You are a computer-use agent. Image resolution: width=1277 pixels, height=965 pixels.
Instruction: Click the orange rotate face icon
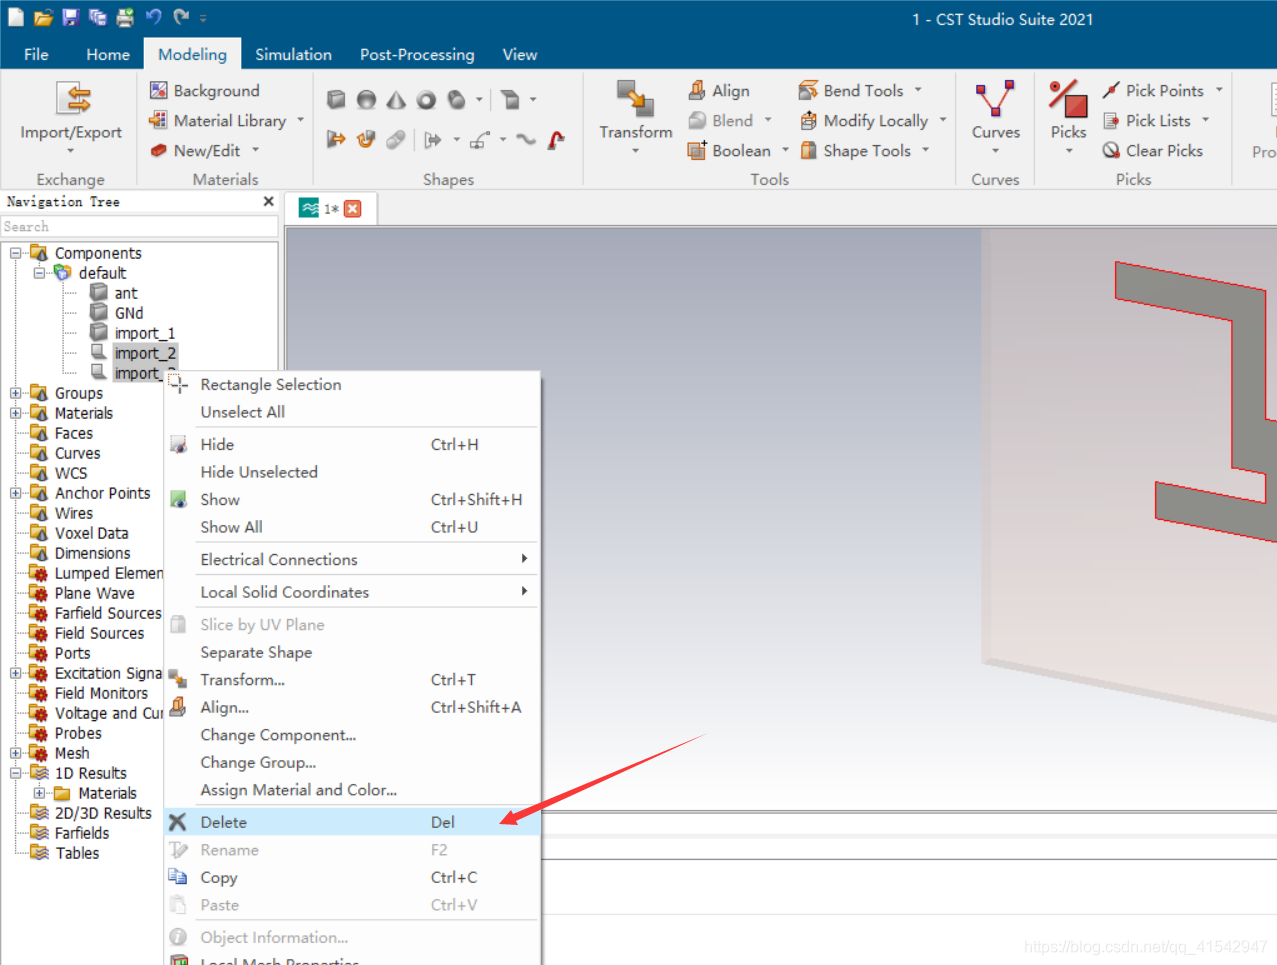[366, 139]
